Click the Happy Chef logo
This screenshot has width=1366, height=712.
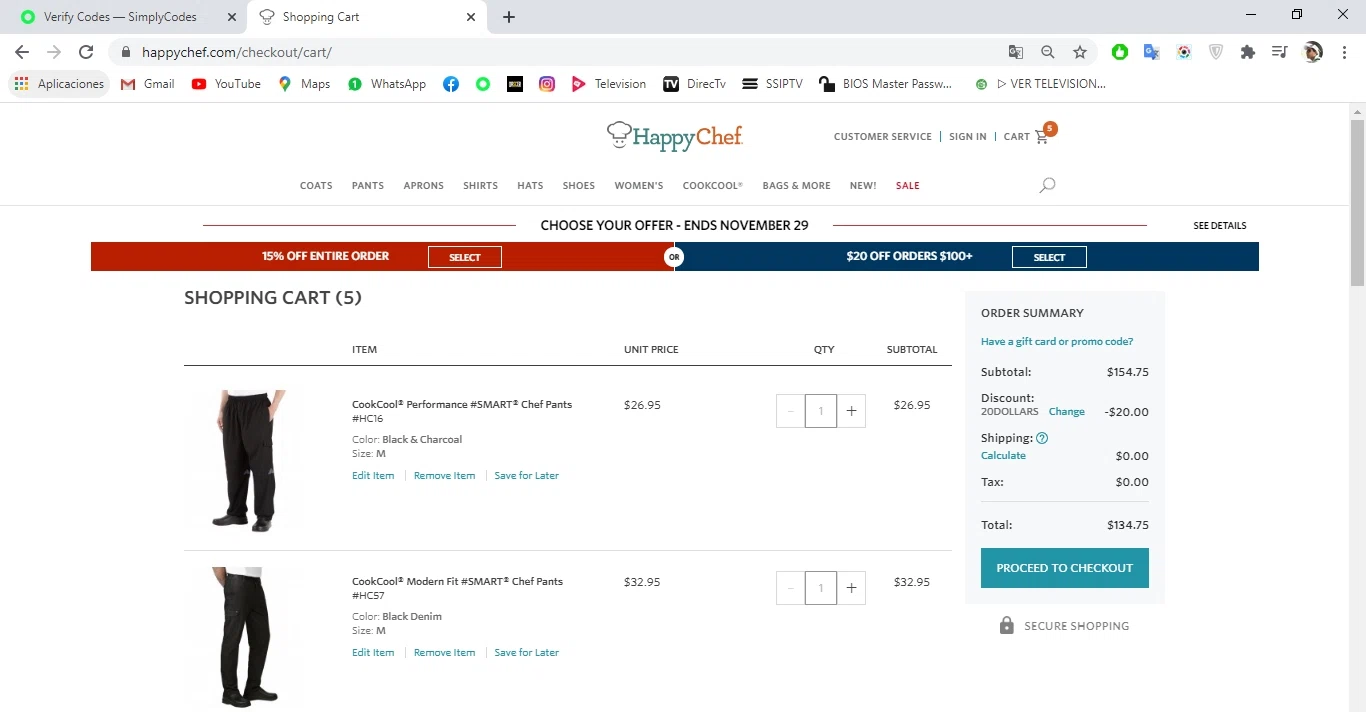675,136
